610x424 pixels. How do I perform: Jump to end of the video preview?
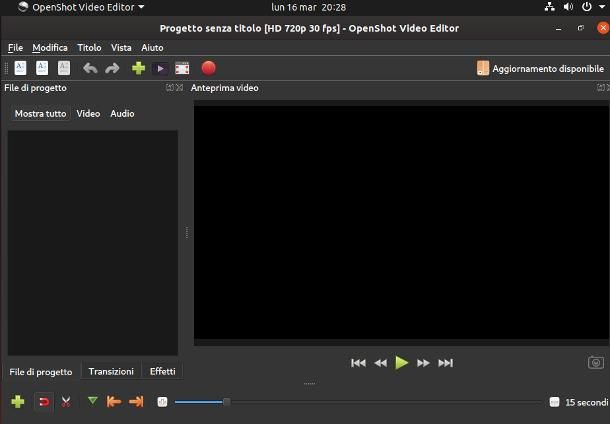click(x=445, y=363)
